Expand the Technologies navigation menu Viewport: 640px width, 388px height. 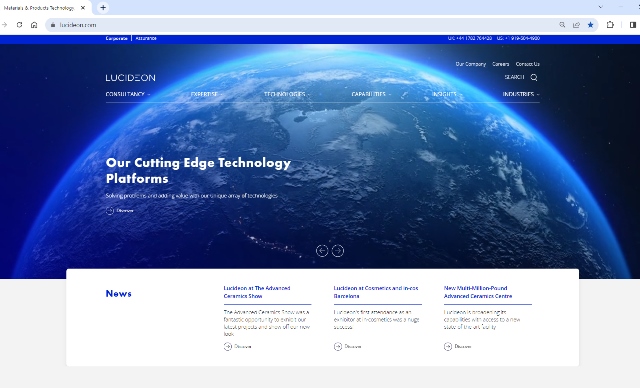287,94
